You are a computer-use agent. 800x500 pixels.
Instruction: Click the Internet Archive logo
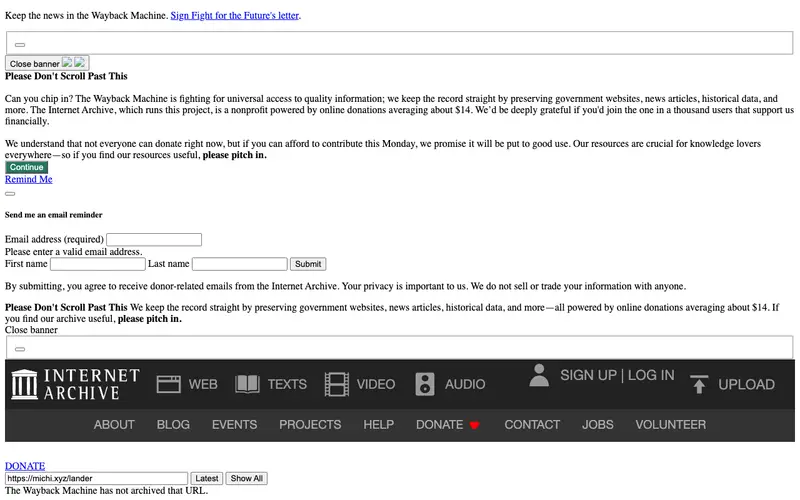[x=76, y=384]
